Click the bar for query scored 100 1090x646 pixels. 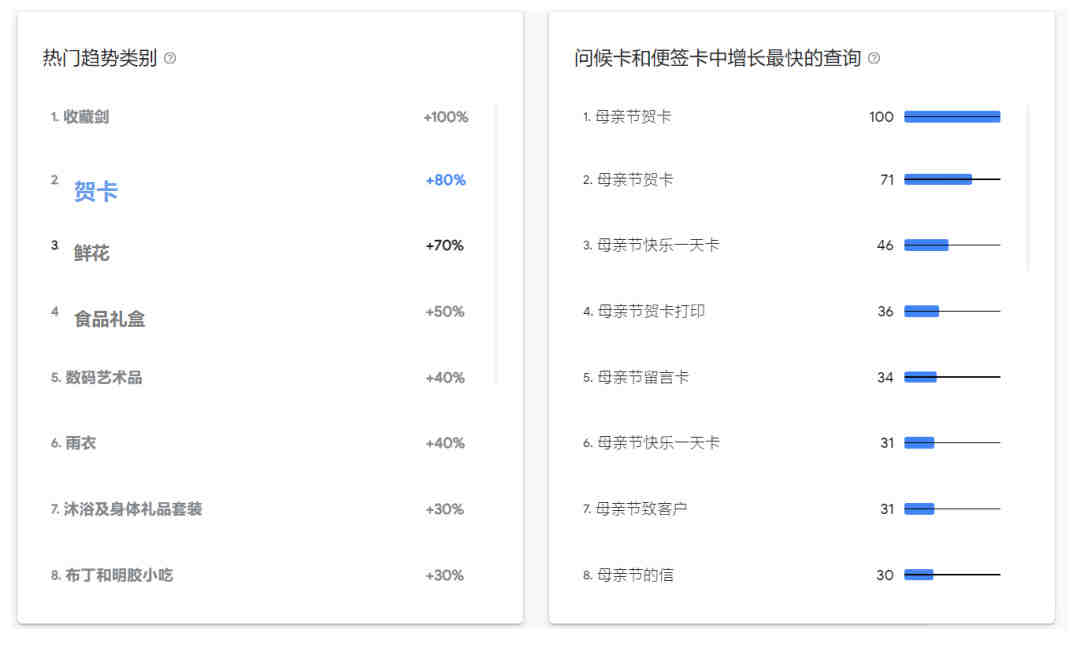pos(952,117)
